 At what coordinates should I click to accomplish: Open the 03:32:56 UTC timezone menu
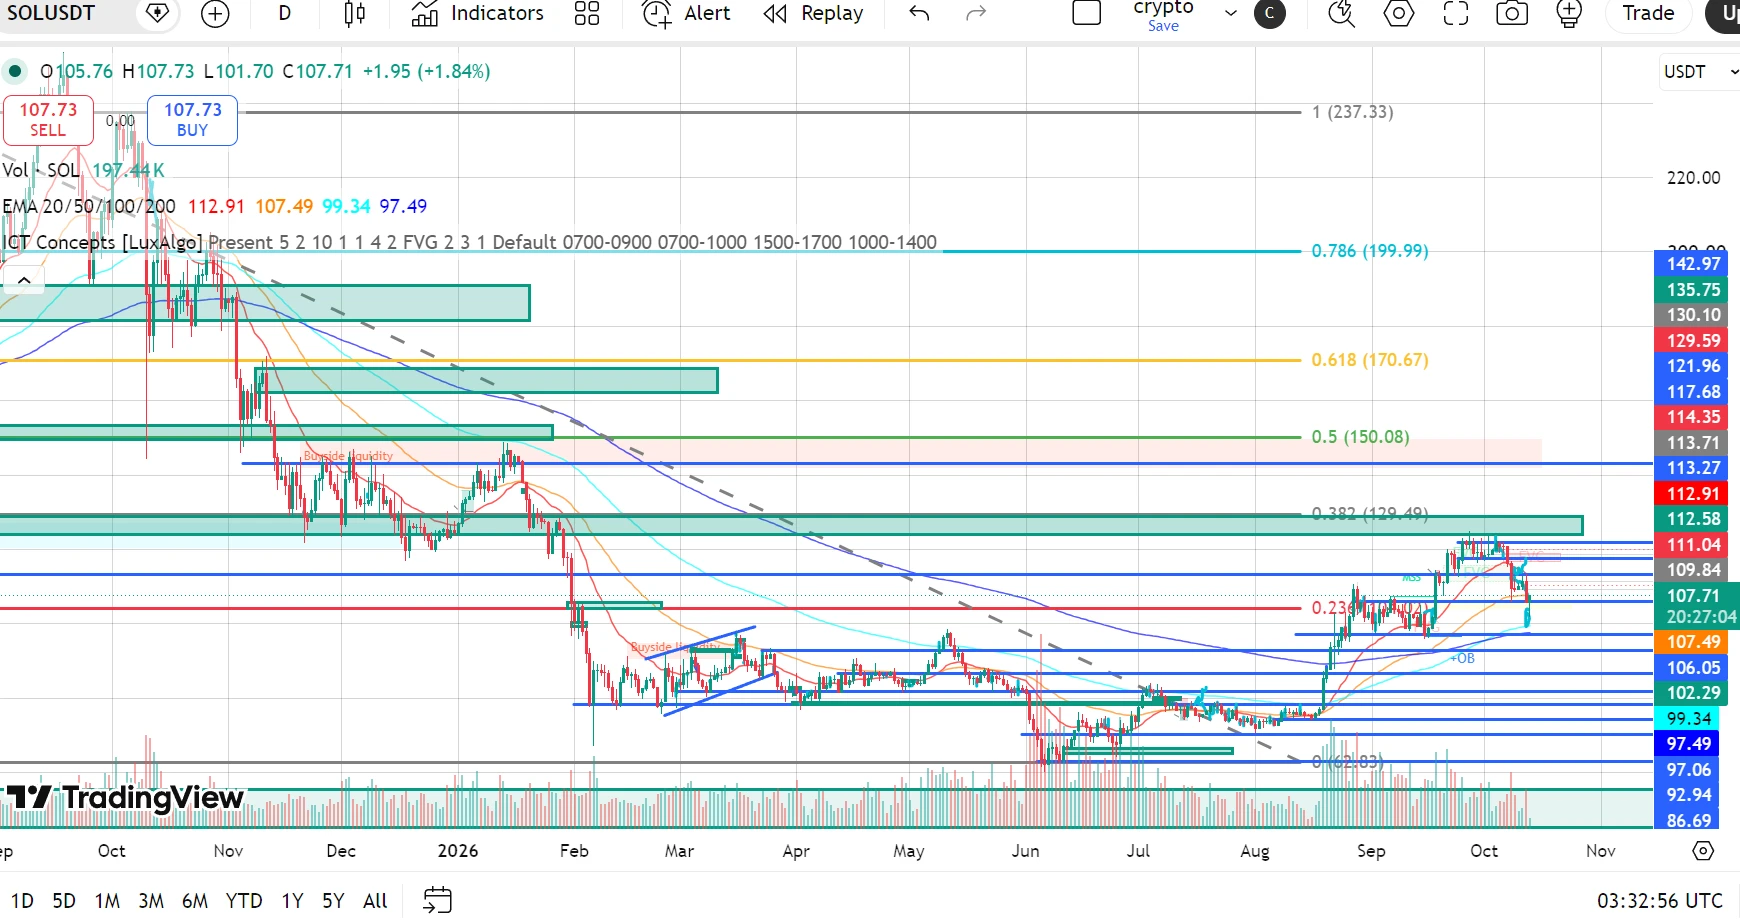1660,901
